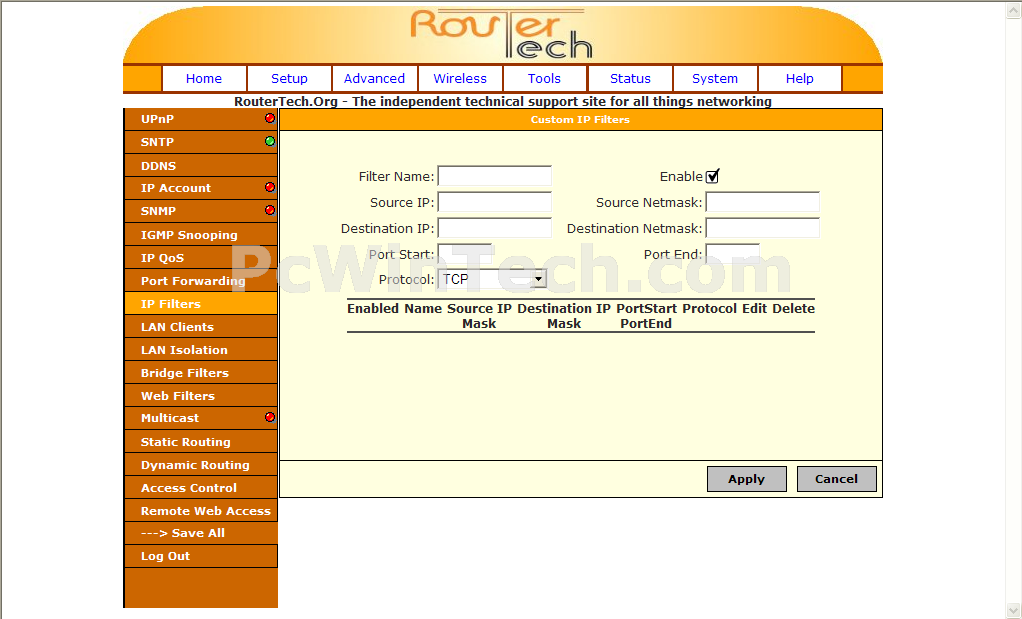Go to SNMP settings

pyautogui.click(x=201, y=211)
